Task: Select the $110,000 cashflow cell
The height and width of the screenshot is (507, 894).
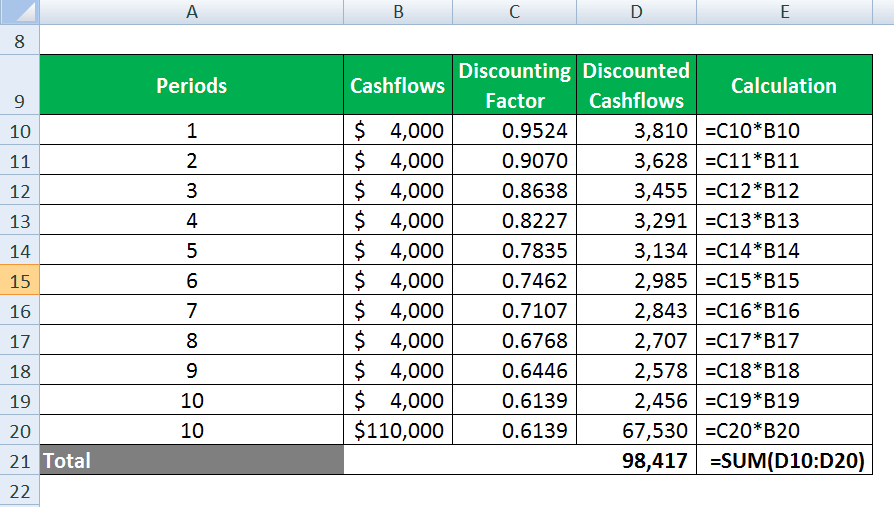Action: tap(398, 430)
